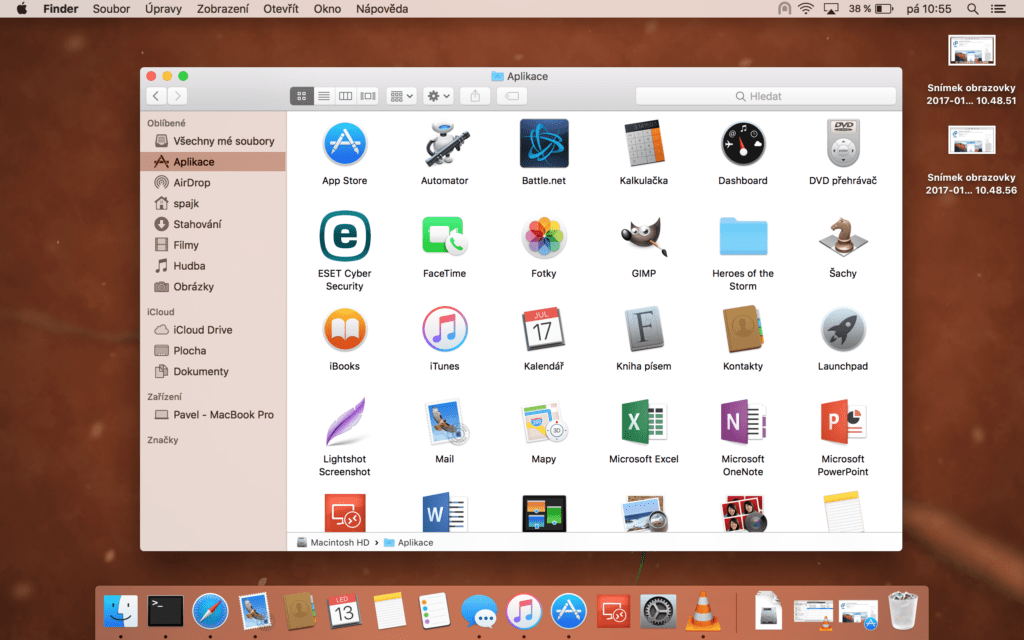The image size is (1024, 640).
Task: Select the Šachy chess app icon
Action: [x=842, y=236]
